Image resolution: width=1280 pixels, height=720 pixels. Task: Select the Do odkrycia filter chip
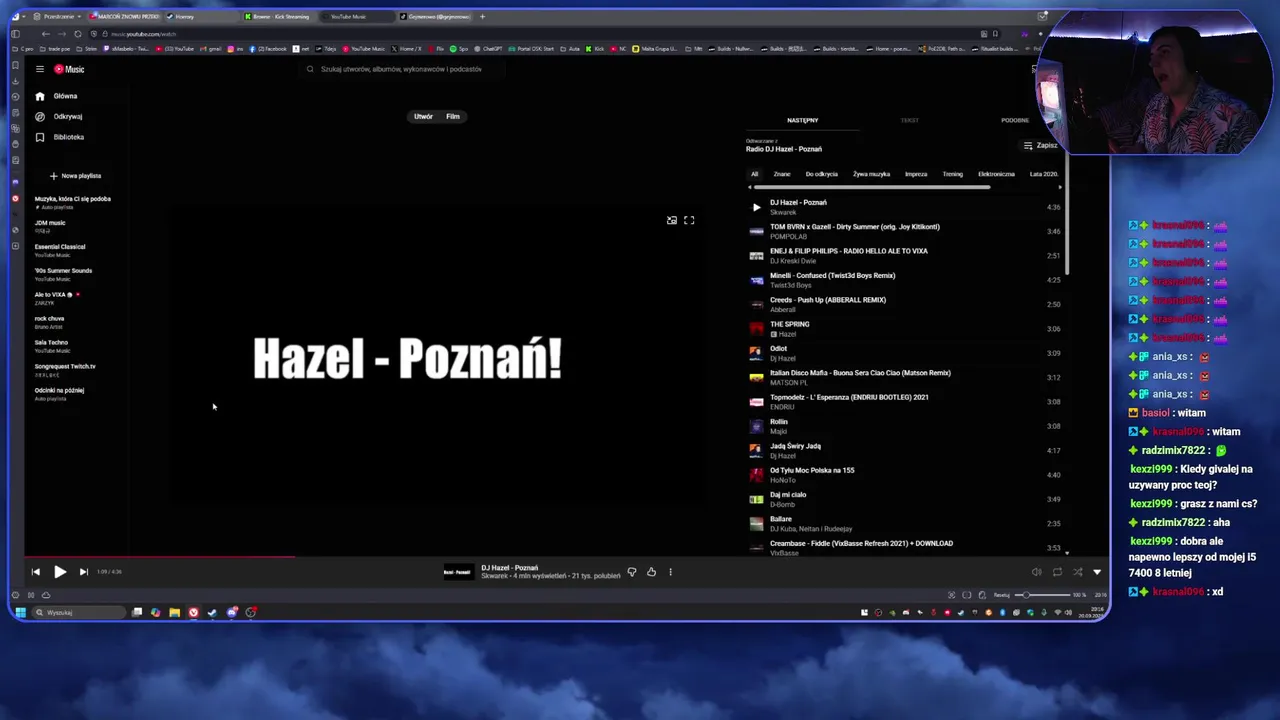pos(821,174)
